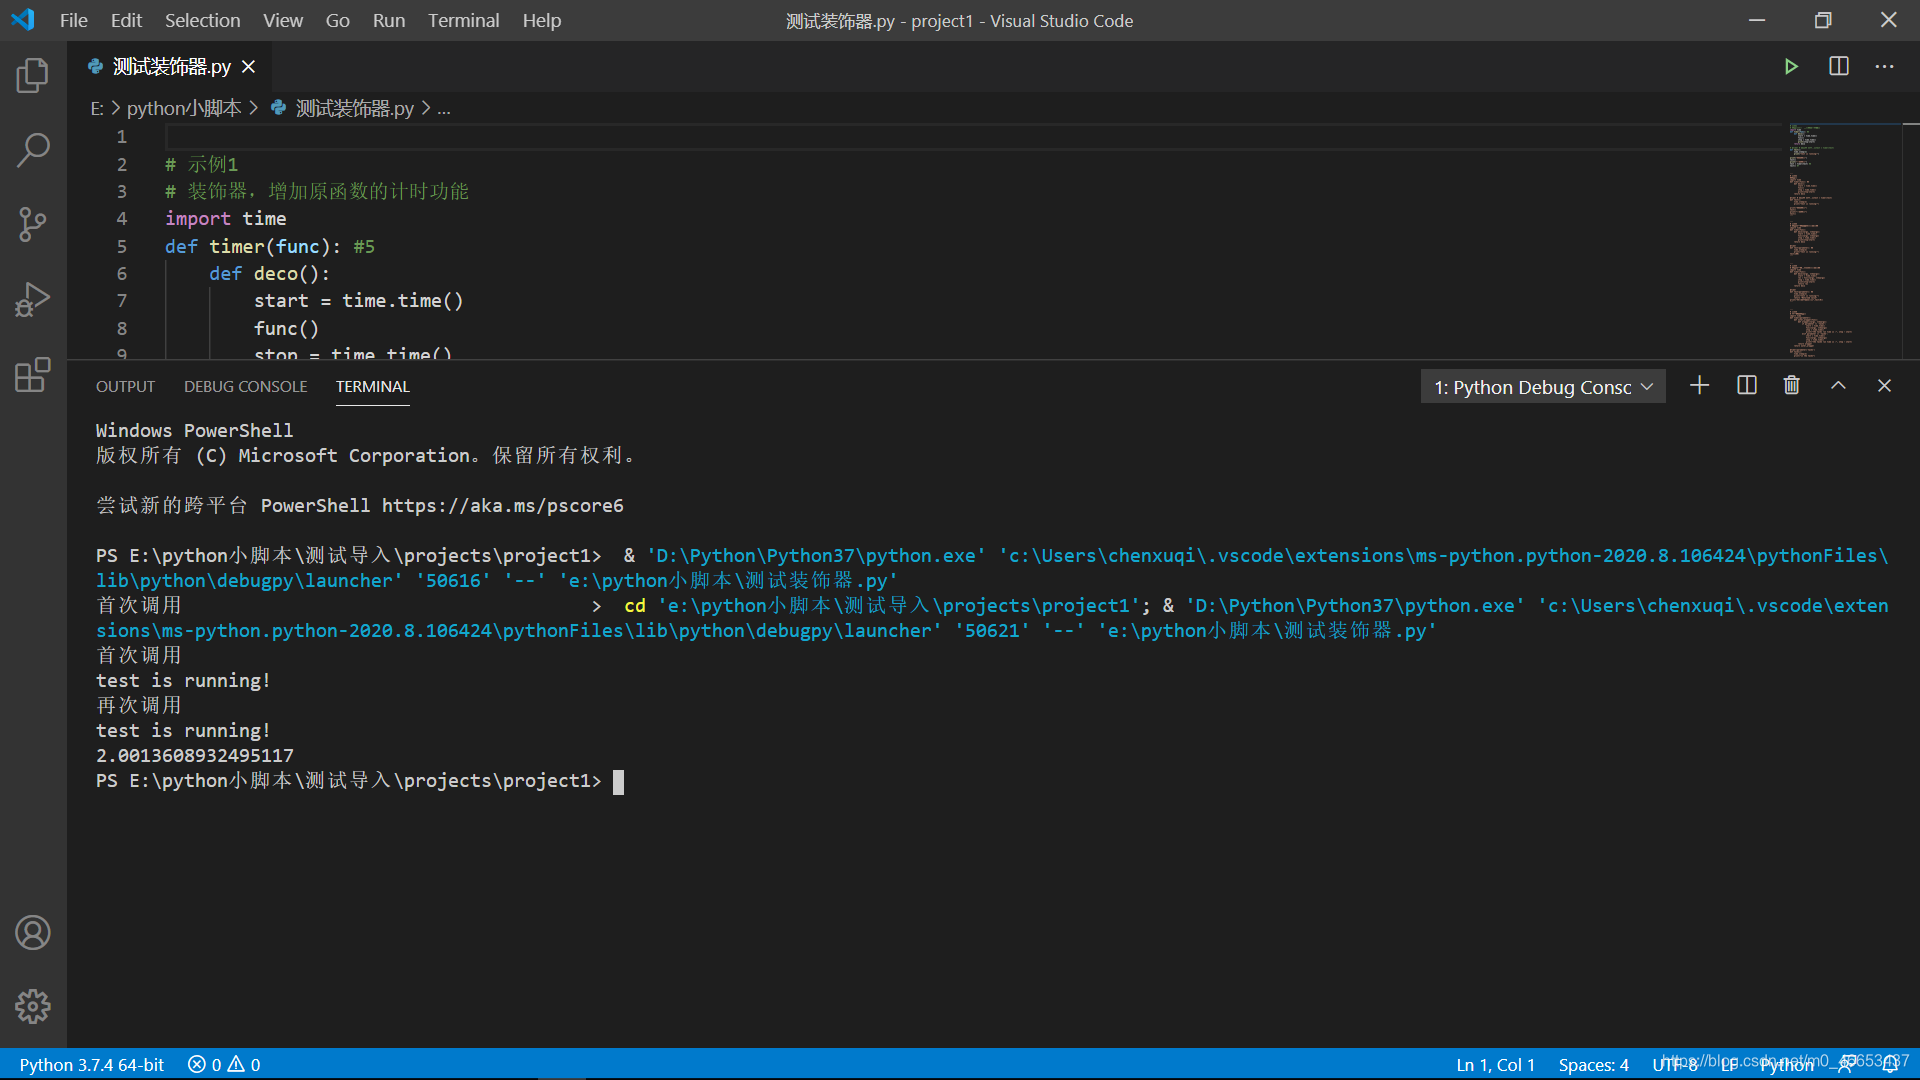Viewport: 1920px width, 1080px height.
Task: Open notifications bell icon
Action: tap(1890, 1065)
